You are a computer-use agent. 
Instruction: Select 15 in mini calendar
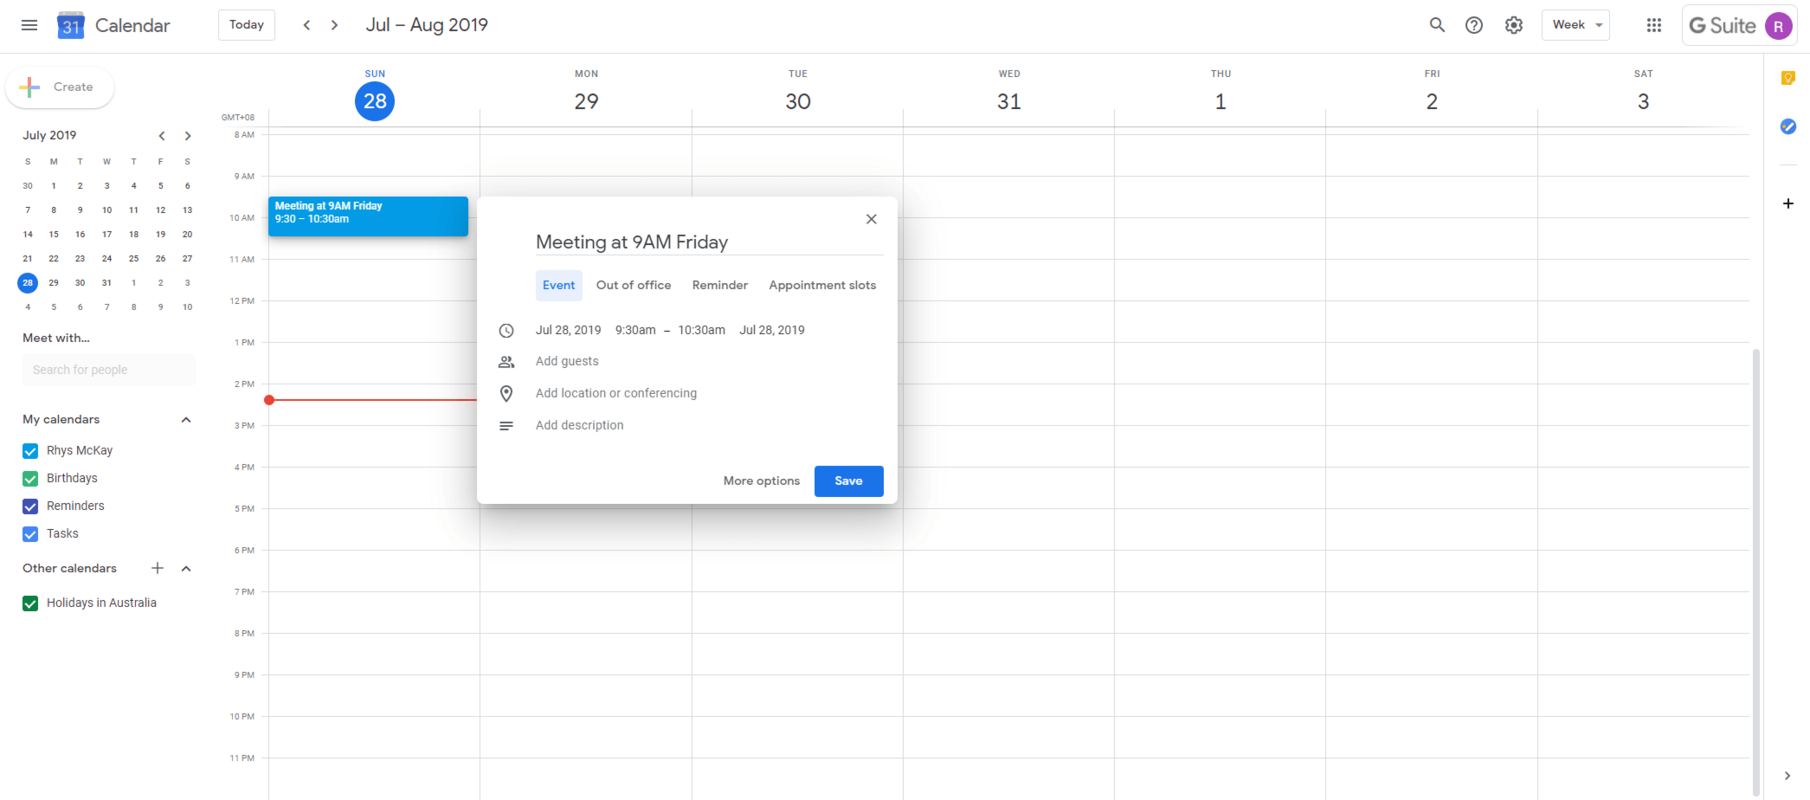54,235
